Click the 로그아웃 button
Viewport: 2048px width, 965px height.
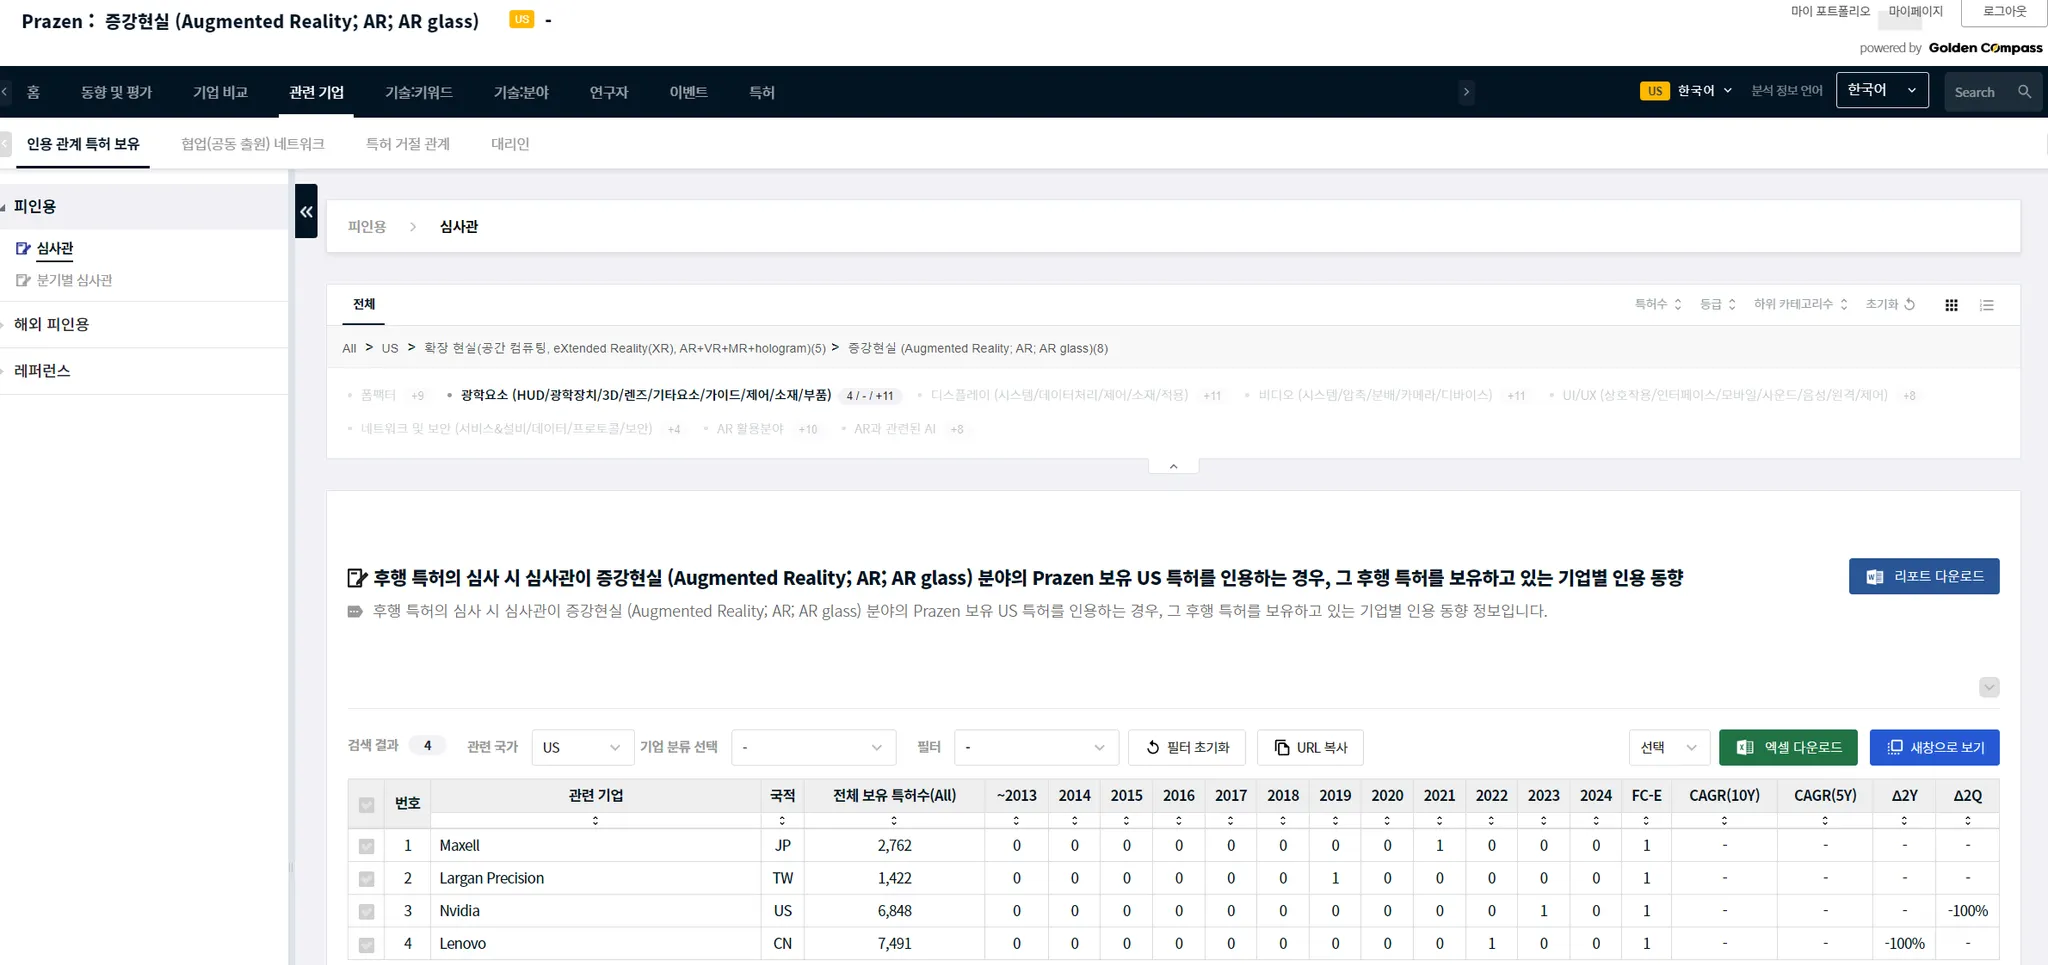point(2004,12)
